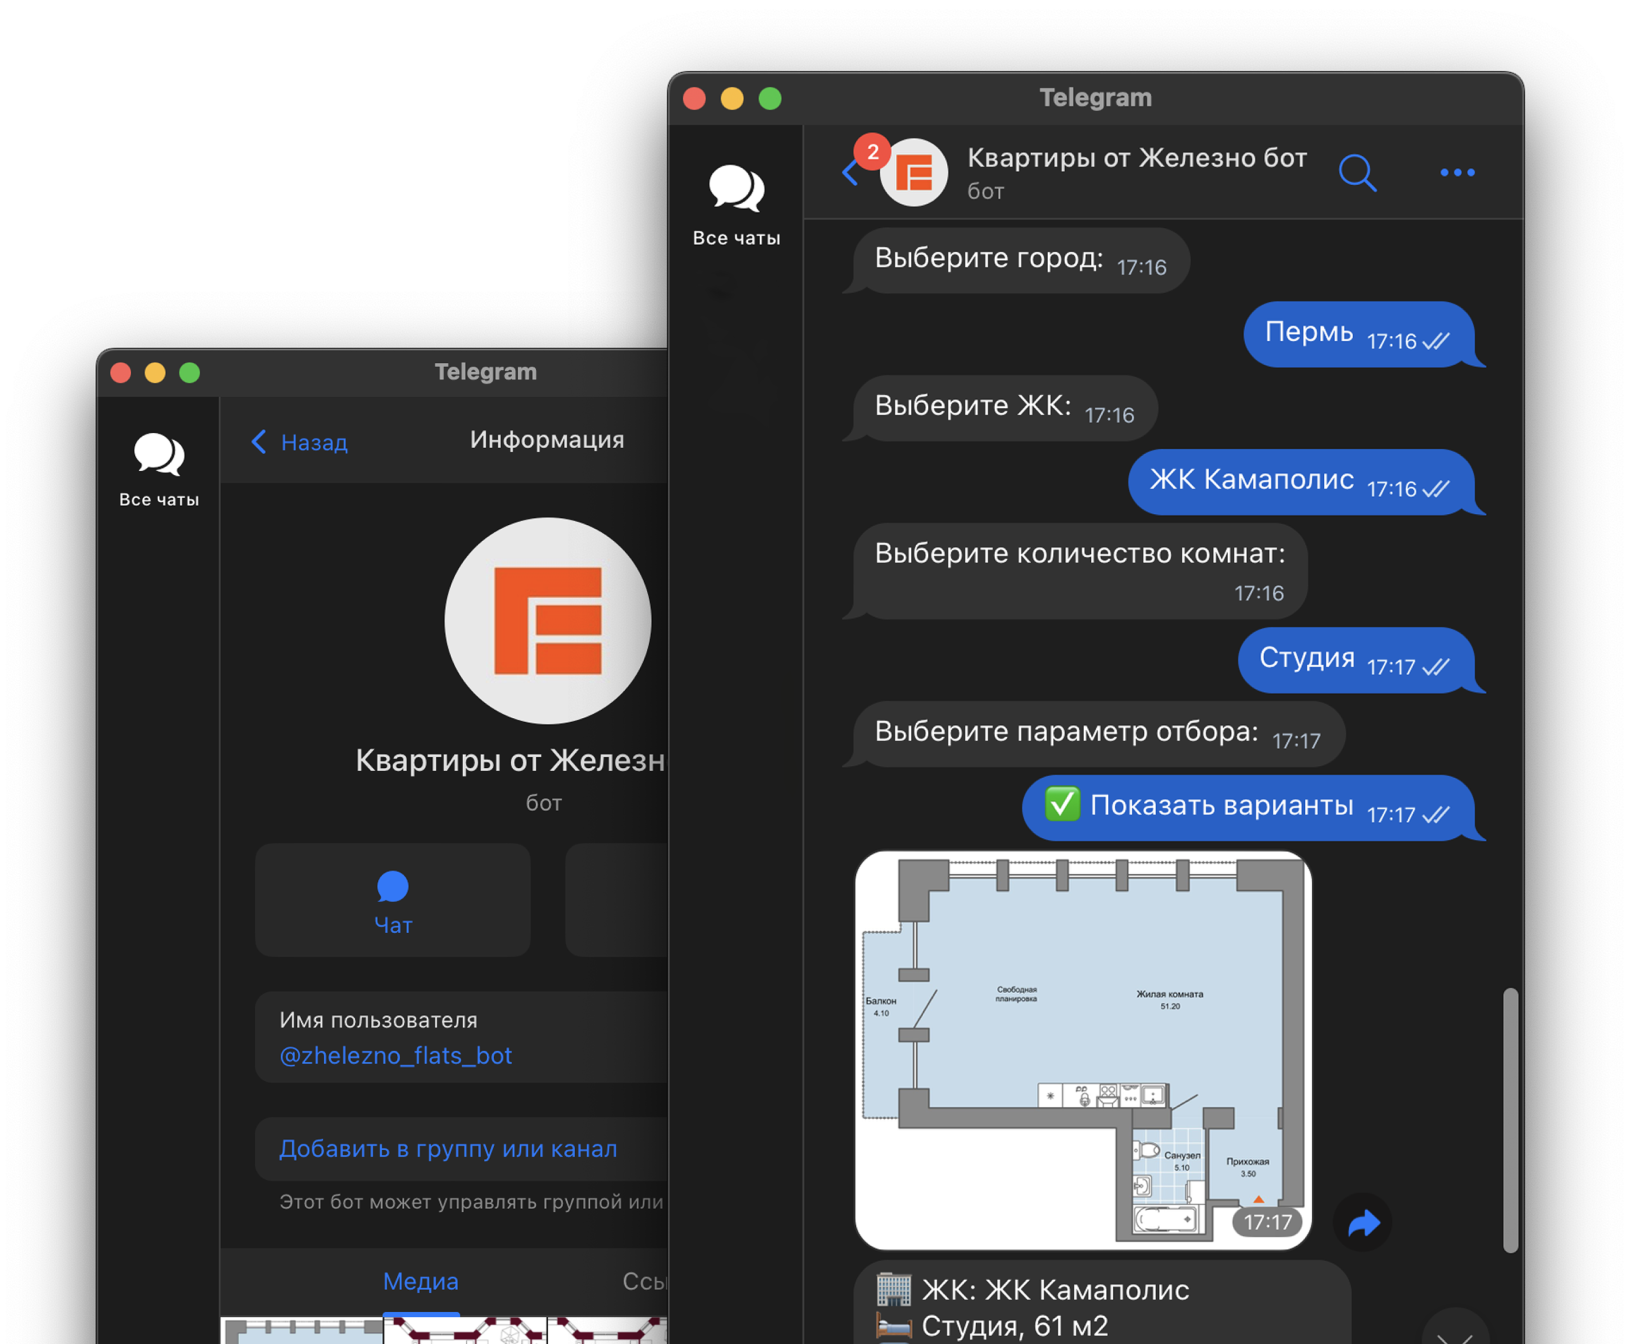1630x1344 pixels.
Task: Click the Назад back button
Action: pyautogui.click(x=300, y=442)
